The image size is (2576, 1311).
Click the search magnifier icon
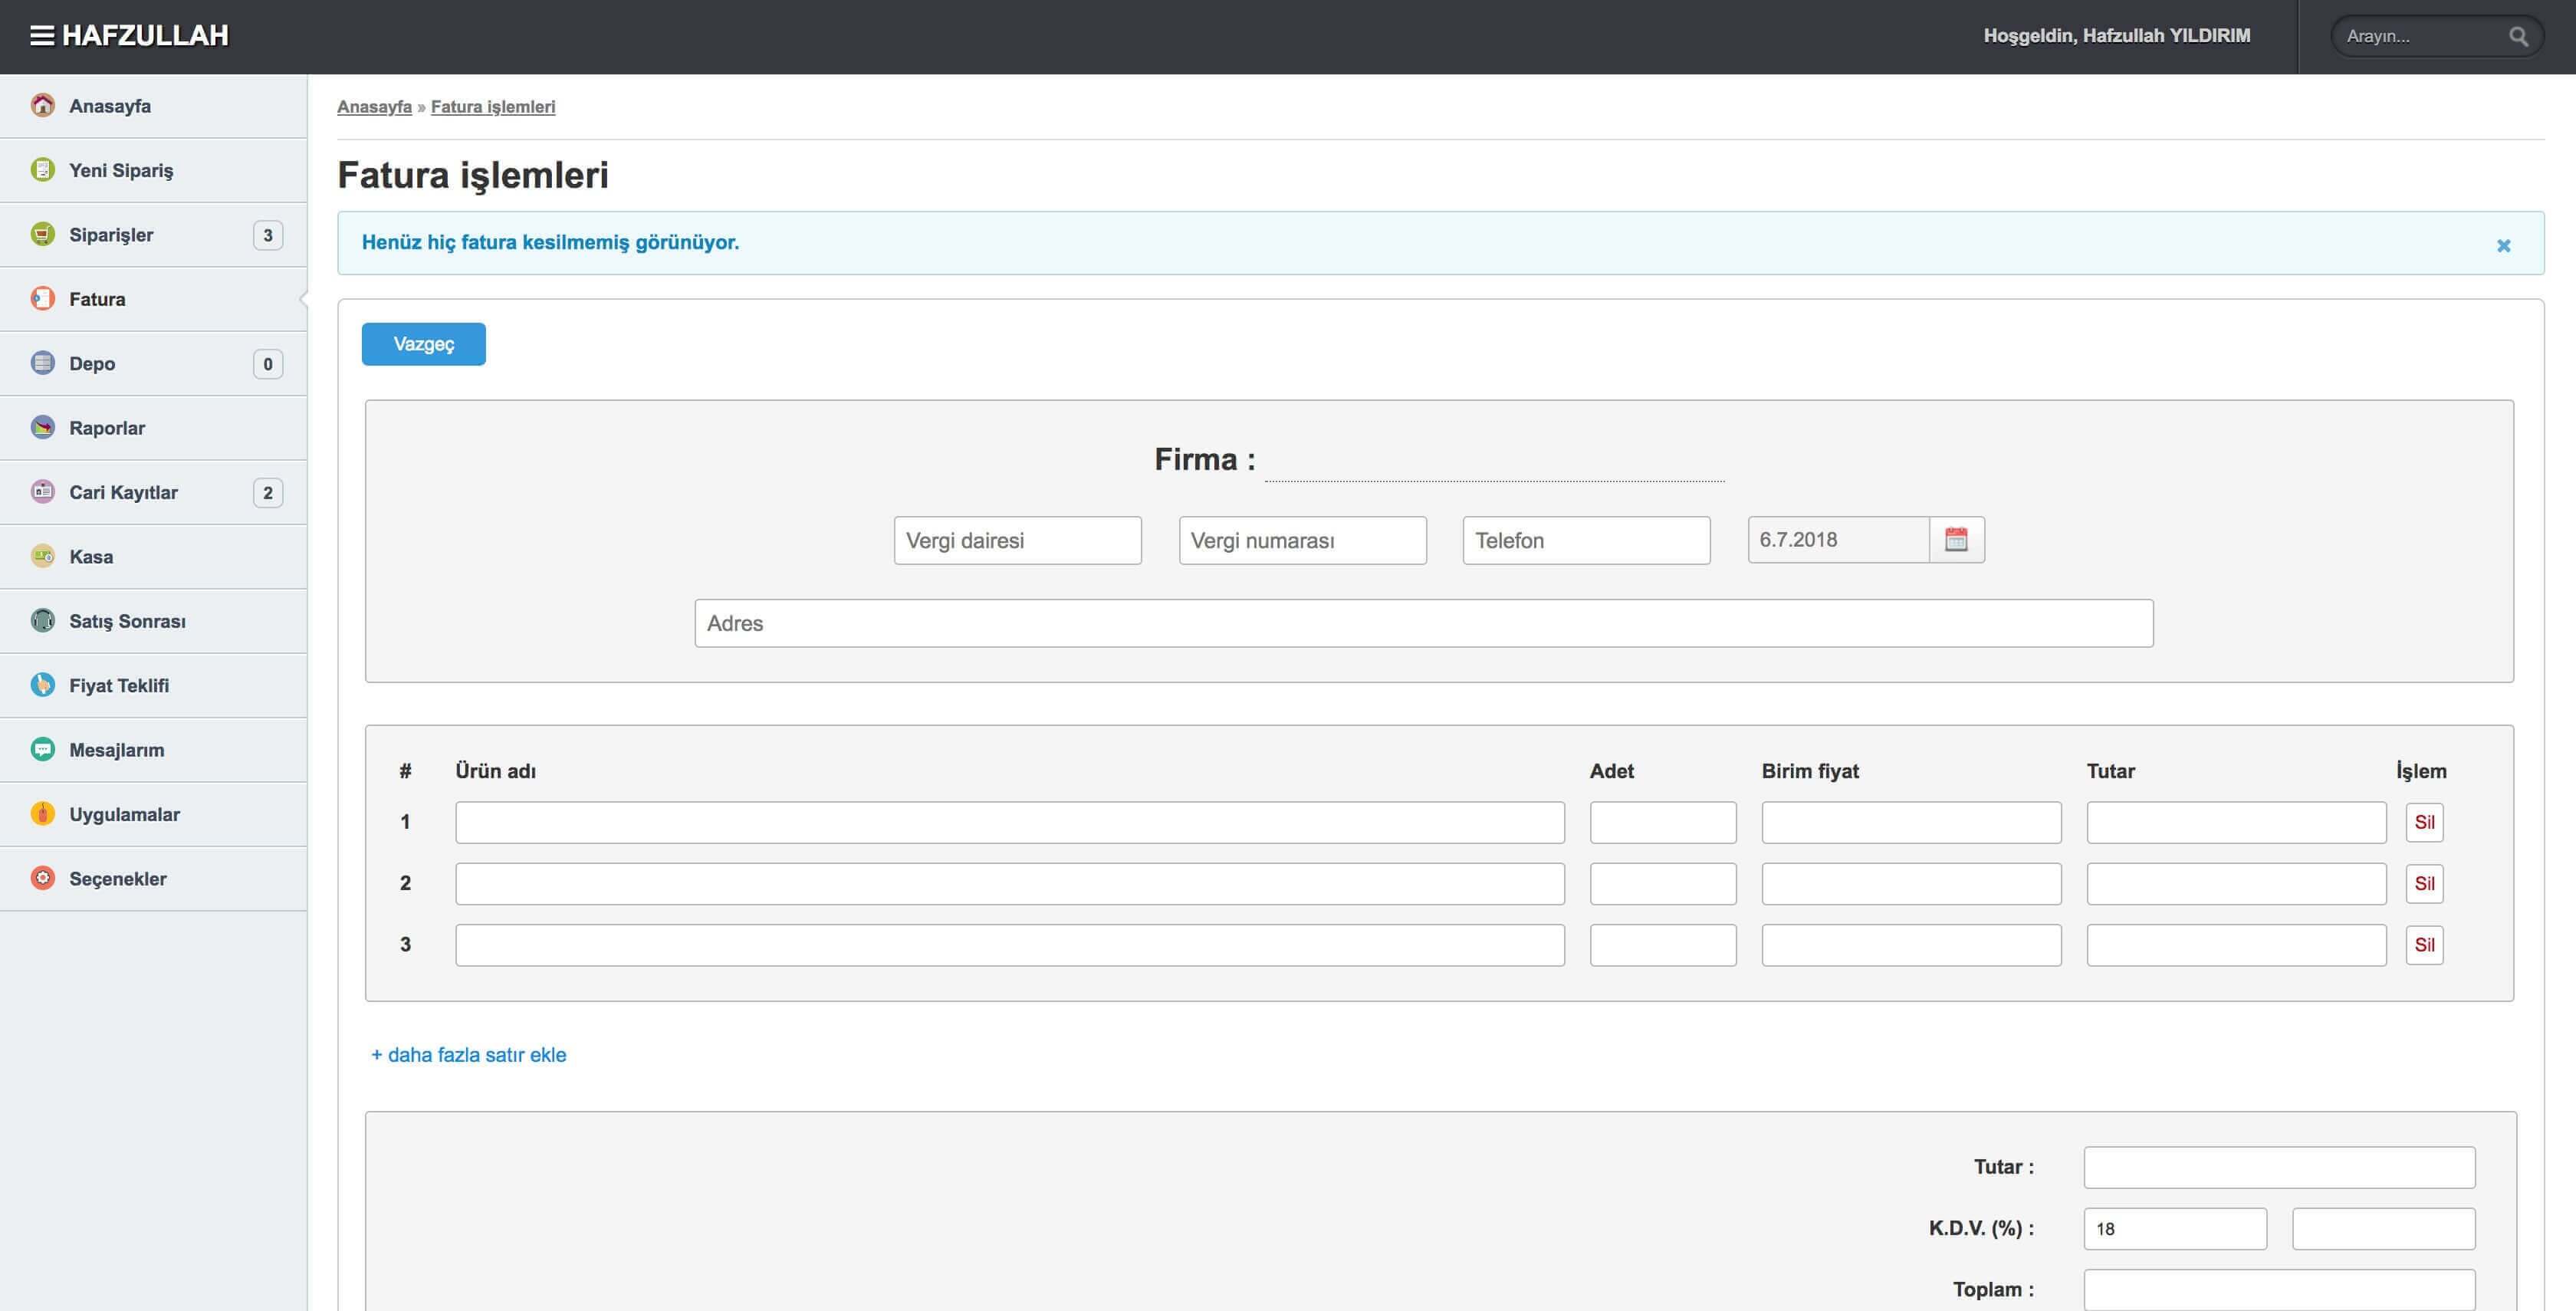pyautogui.click(x=2518, y=37)
